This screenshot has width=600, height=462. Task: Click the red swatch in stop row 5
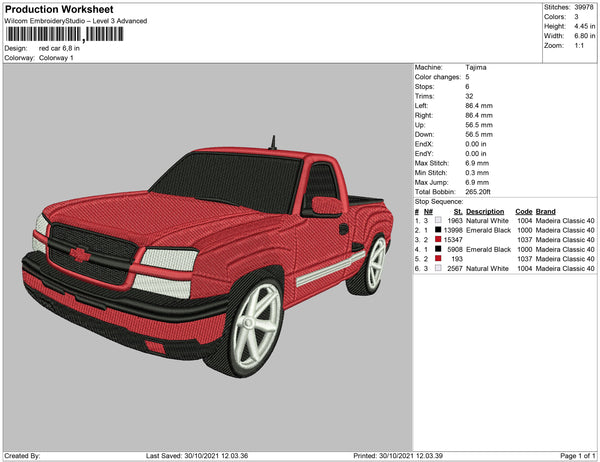[438, 258]
